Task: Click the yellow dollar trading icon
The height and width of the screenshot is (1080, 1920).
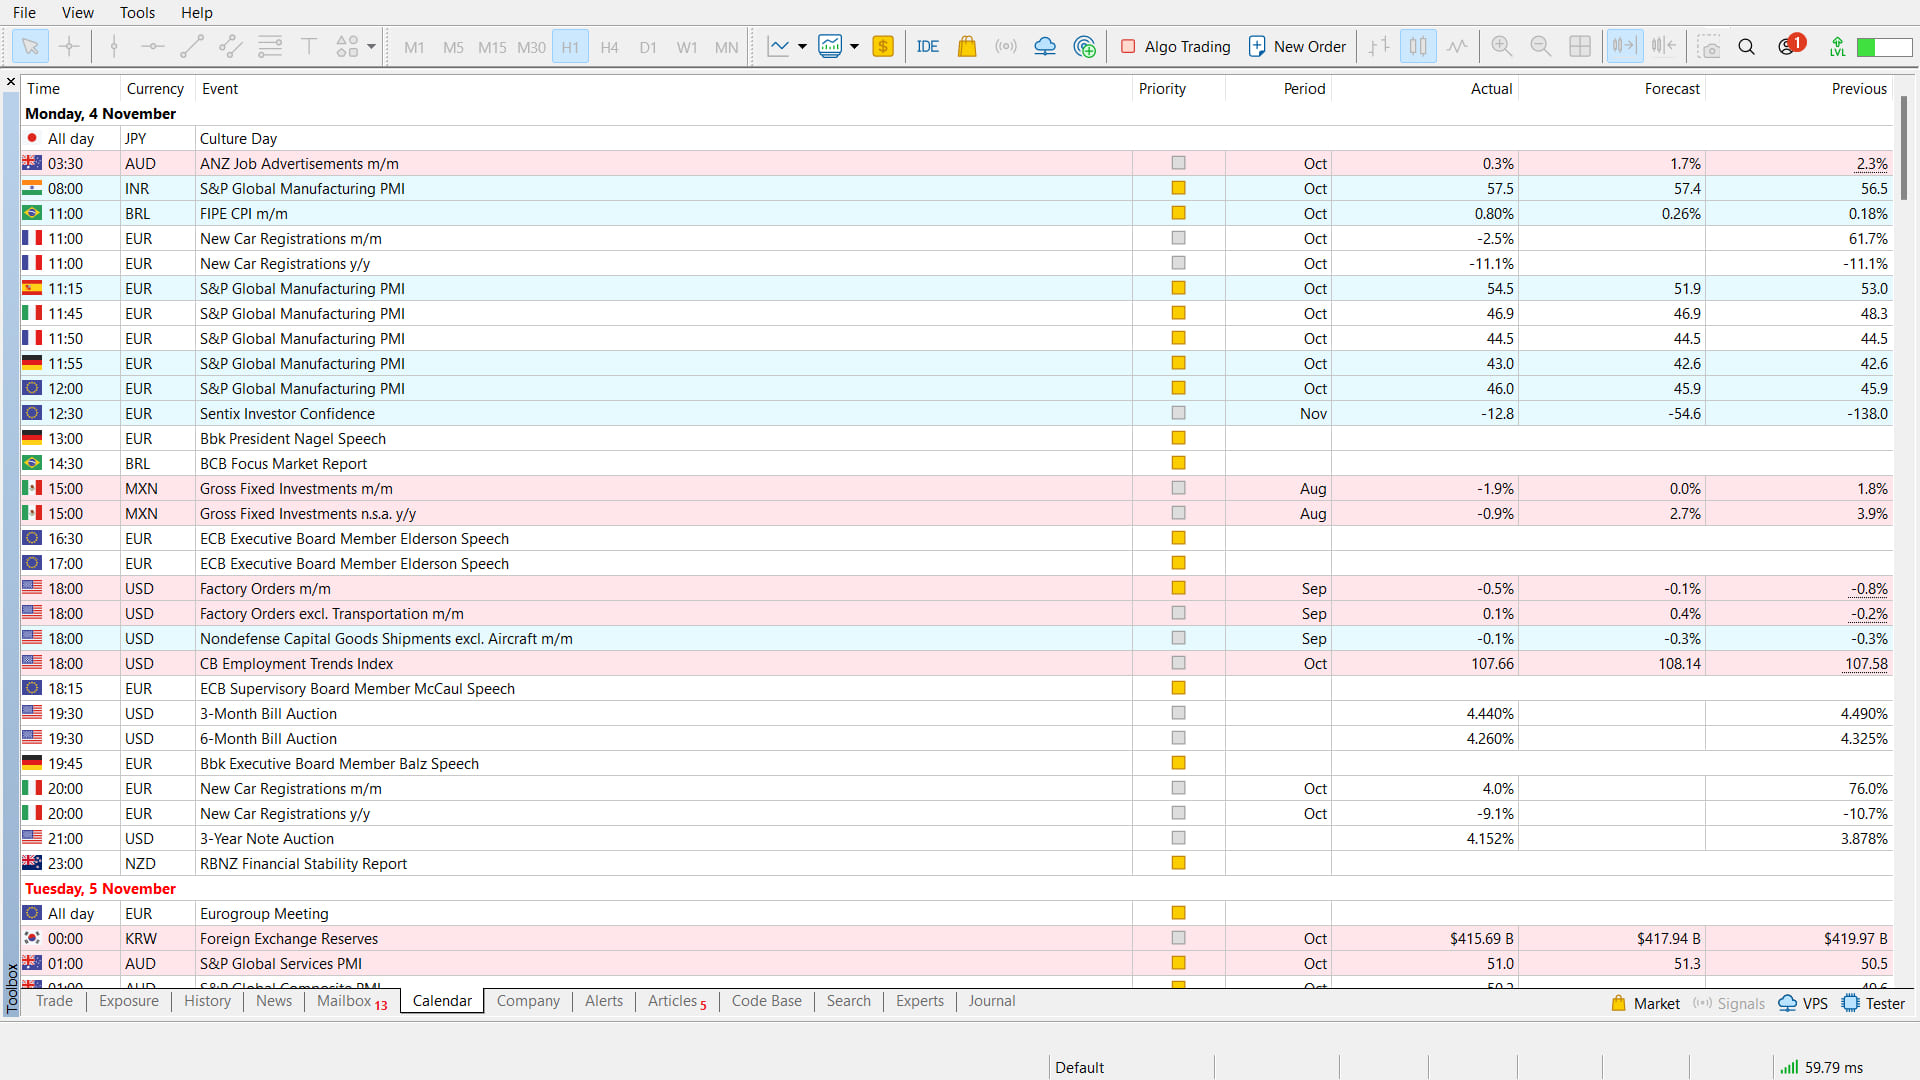Action: [883, 46]
